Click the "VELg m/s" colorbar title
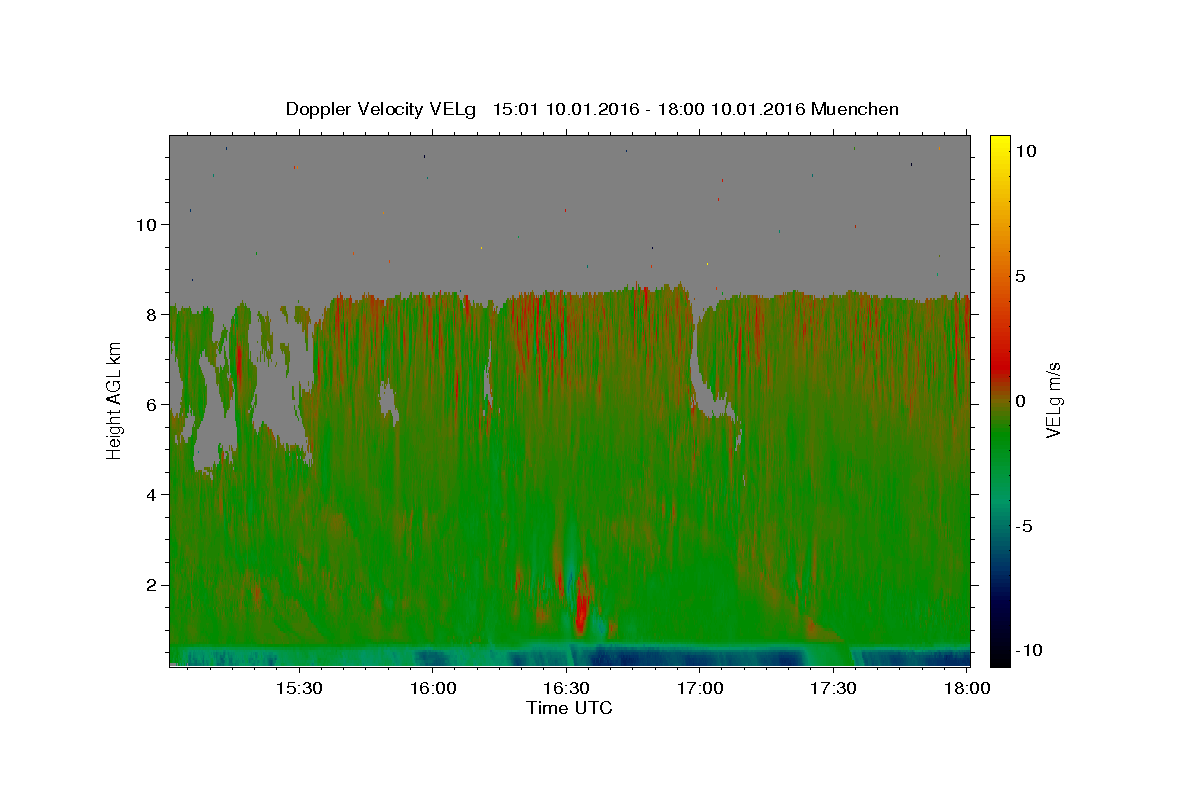Viewport: 1200px width, 800px height. (x=1054, y=399)
